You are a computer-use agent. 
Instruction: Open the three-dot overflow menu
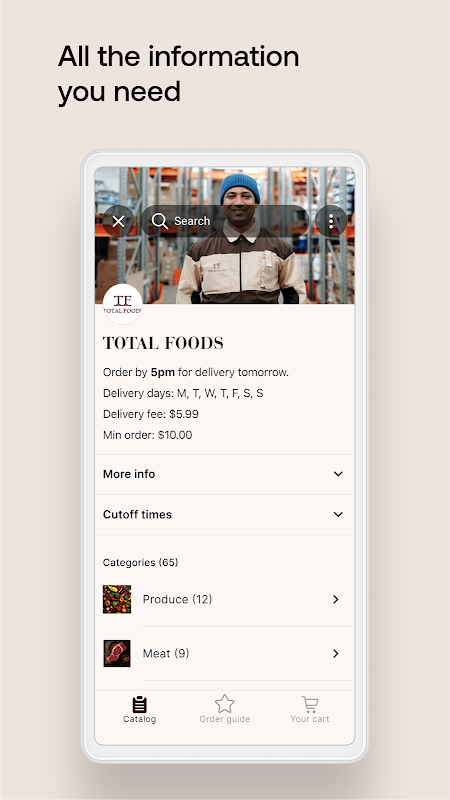click(x=331, y=221)
